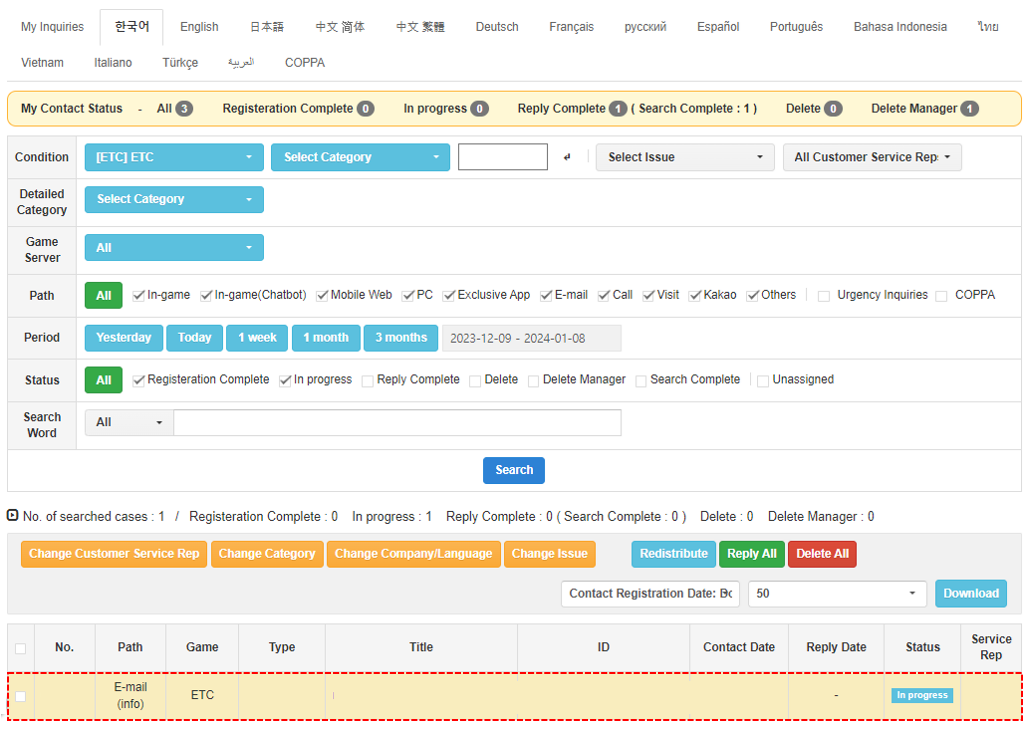
Task: Click the Change Category button
Action: 267,554
